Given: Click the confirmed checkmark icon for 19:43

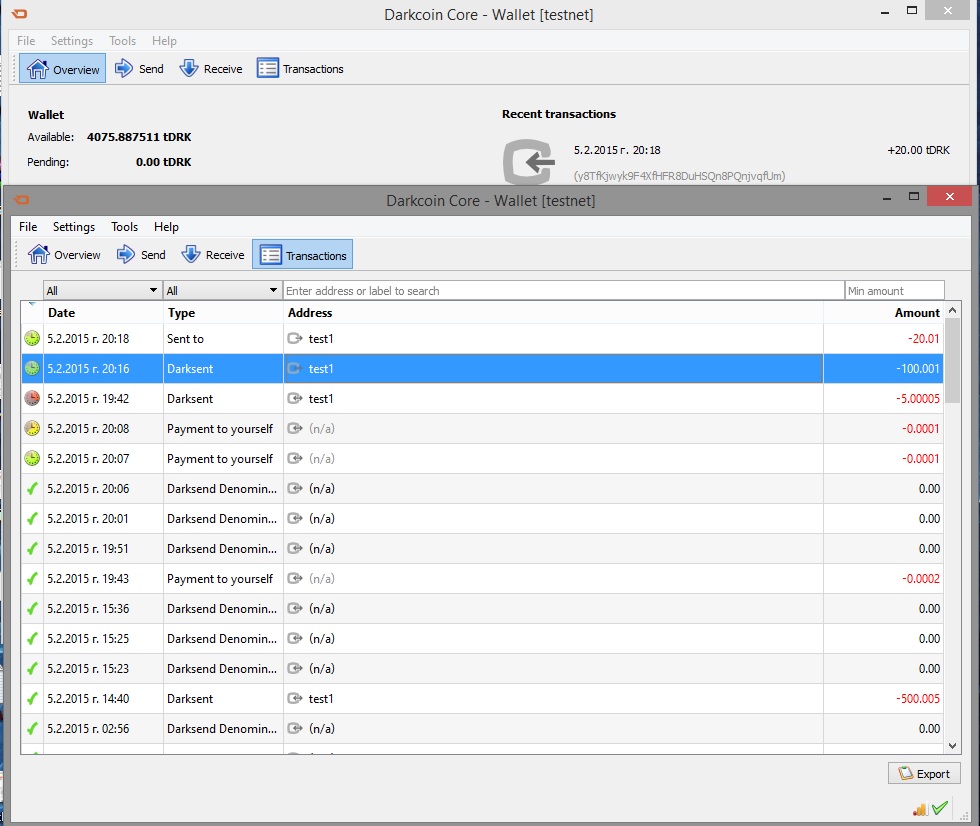Looking at the screenshot, I should pyautogui.click(x=32, y=579).
